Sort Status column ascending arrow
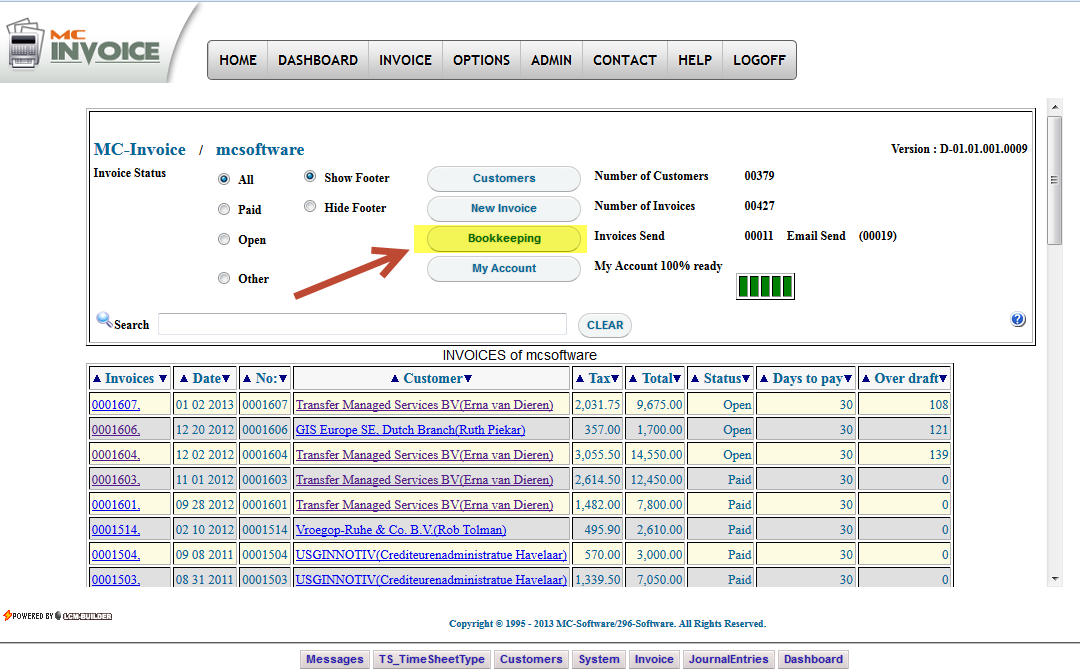This screenshot has width=1080, height=672. pos(695,379)
